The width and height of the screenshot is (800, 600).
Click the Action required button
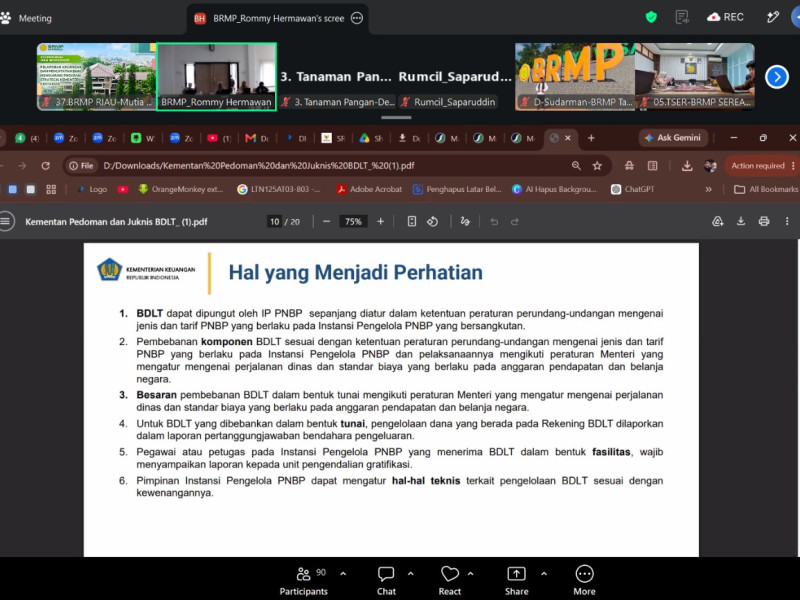click(758, 166)
